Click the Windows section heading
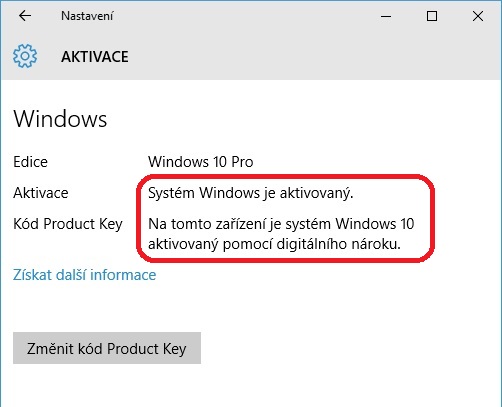This screenshot has height=407, width=502. 60,119
